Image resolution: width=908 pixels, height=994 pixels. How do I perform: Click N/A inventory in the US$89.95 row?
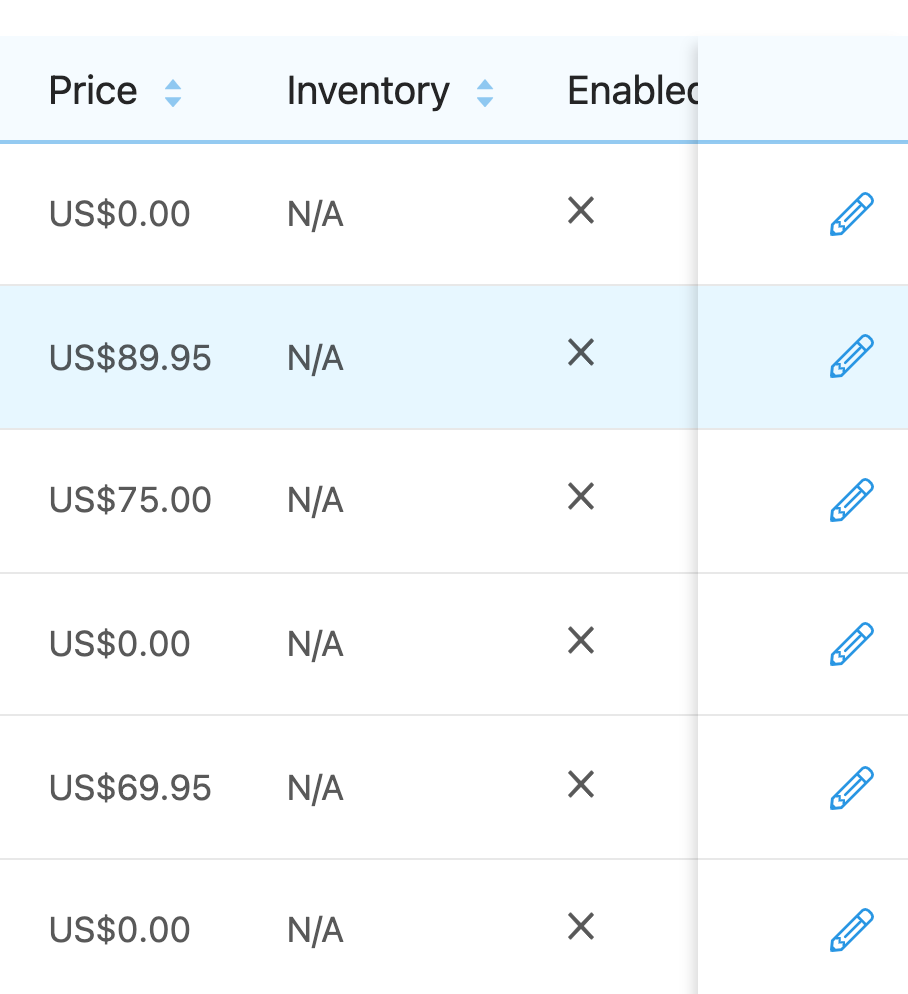coord(315,358)
